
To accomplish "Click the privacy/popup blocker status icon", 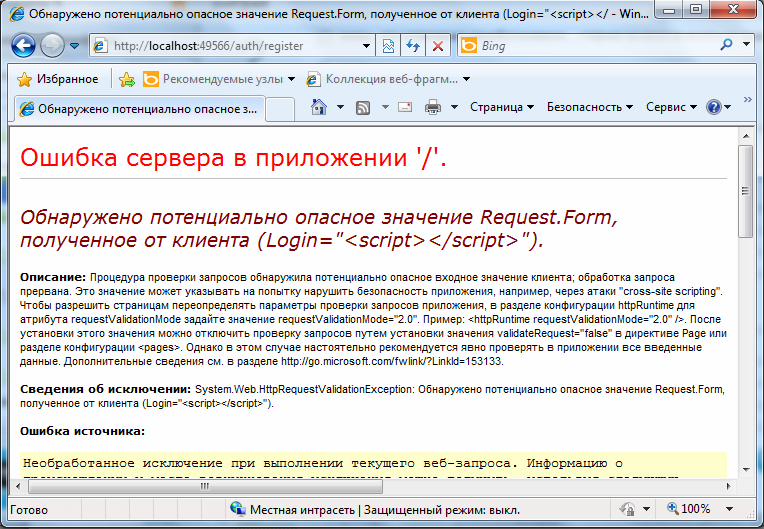I will 628,510.
